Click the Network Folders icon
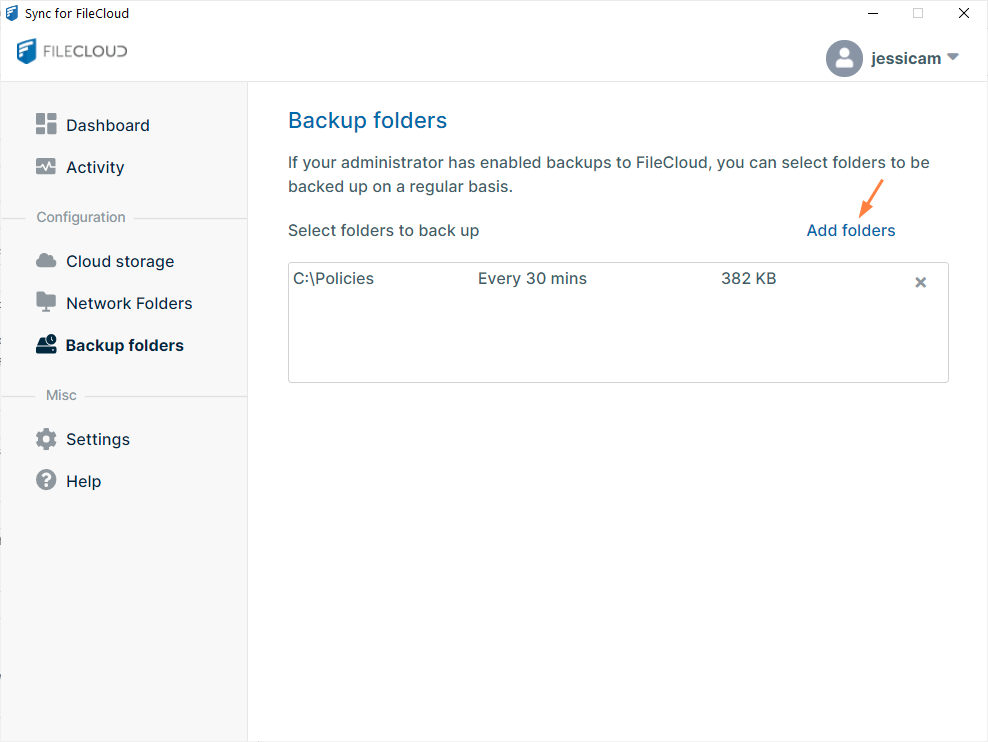The width and height of the screenshot is (988, 742). (46, 302)
